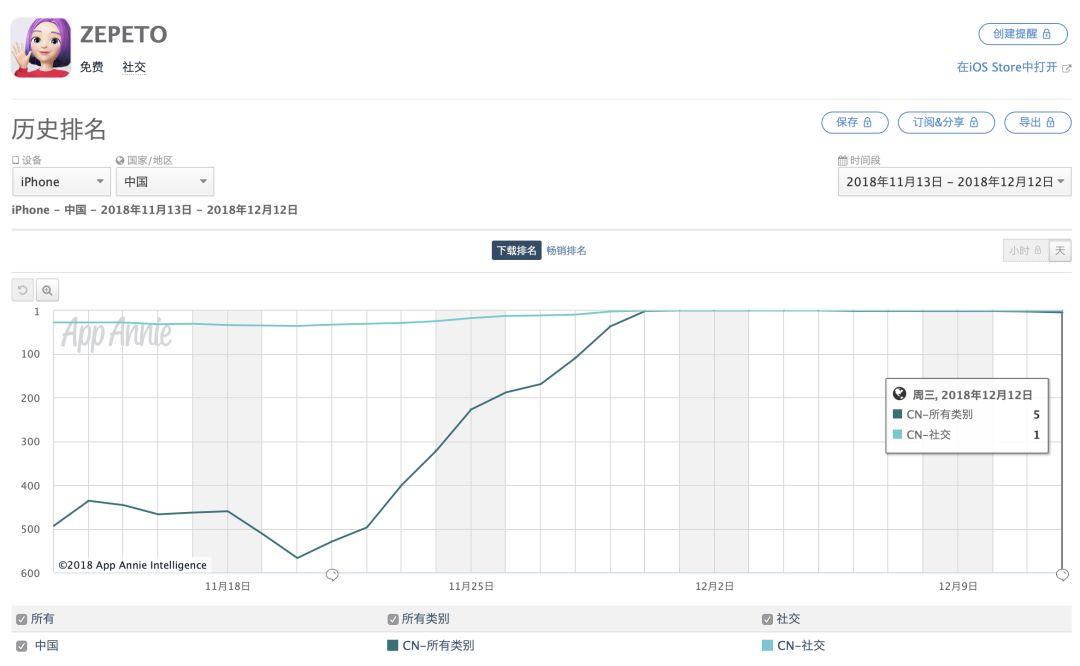Click the magnifier zoom icon above chart
The width and height of the screenshot is (1080, 666).
(47, 290)
